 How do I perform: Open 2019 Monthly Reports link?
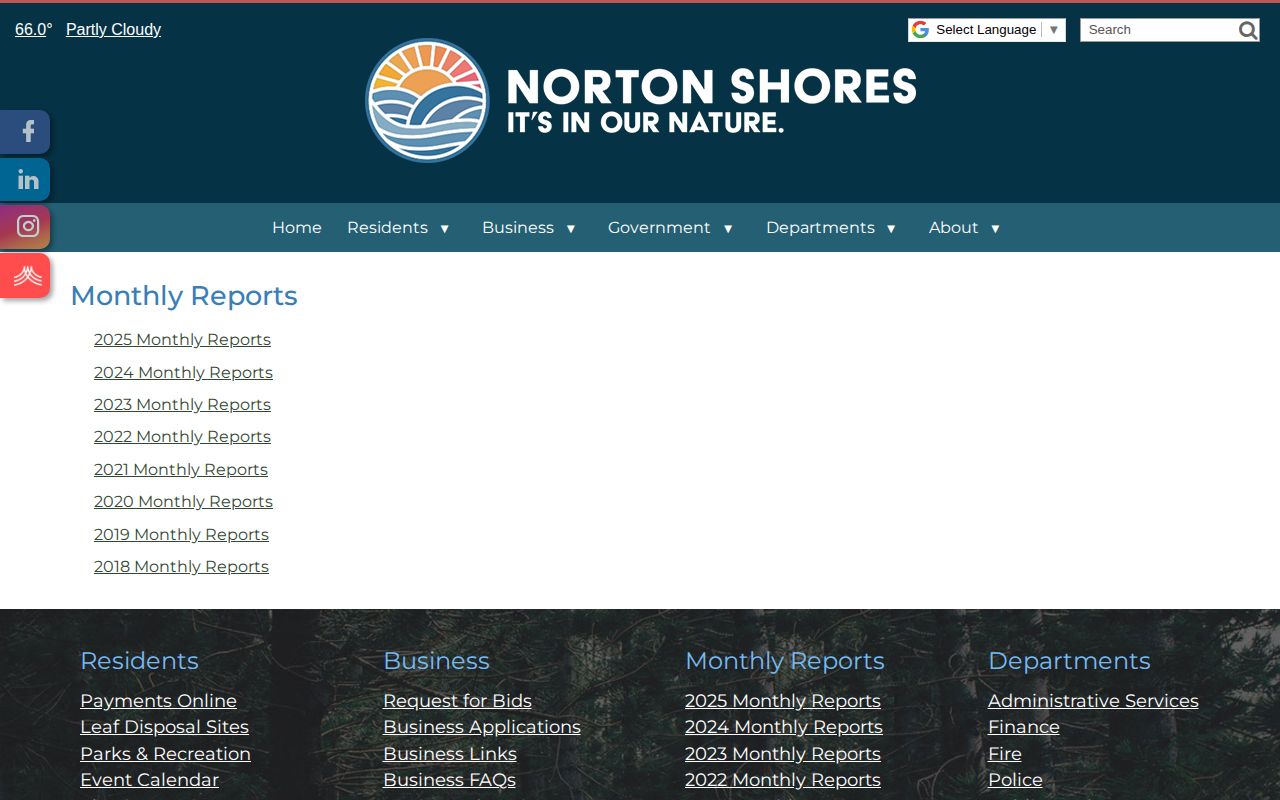point(181,534)
